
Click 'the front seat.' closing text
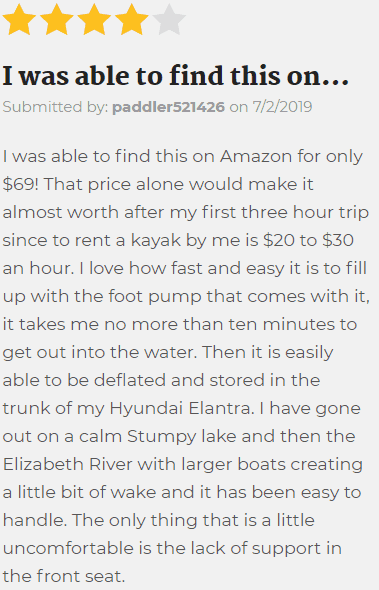[x=64, y=576]
